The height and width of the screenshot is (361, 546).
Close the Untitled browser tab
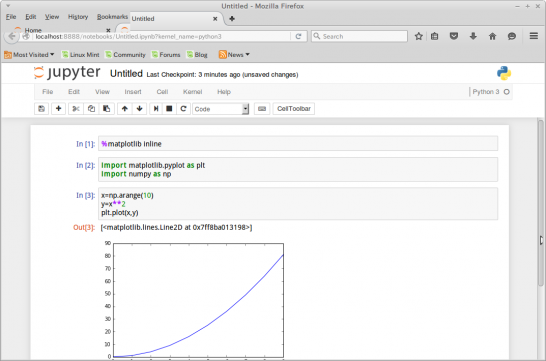pyautogui.click(x=215, y=19)
